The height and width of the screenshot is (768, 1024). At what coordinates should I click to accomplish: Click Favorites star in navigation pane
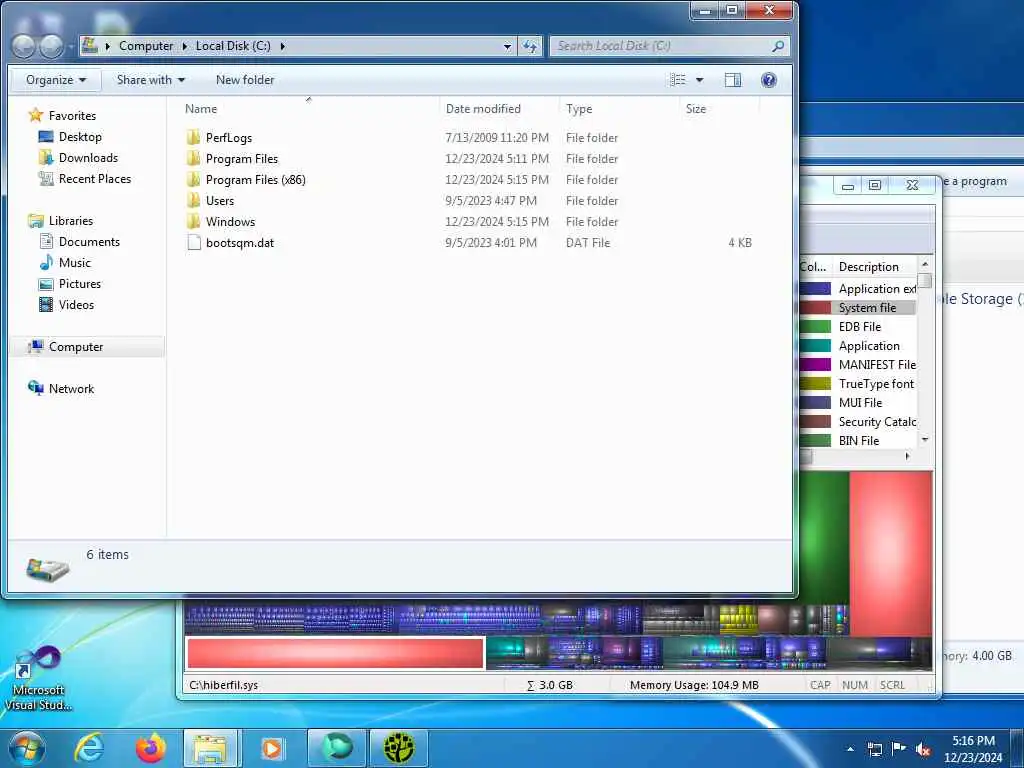click(x=35, y=116)
